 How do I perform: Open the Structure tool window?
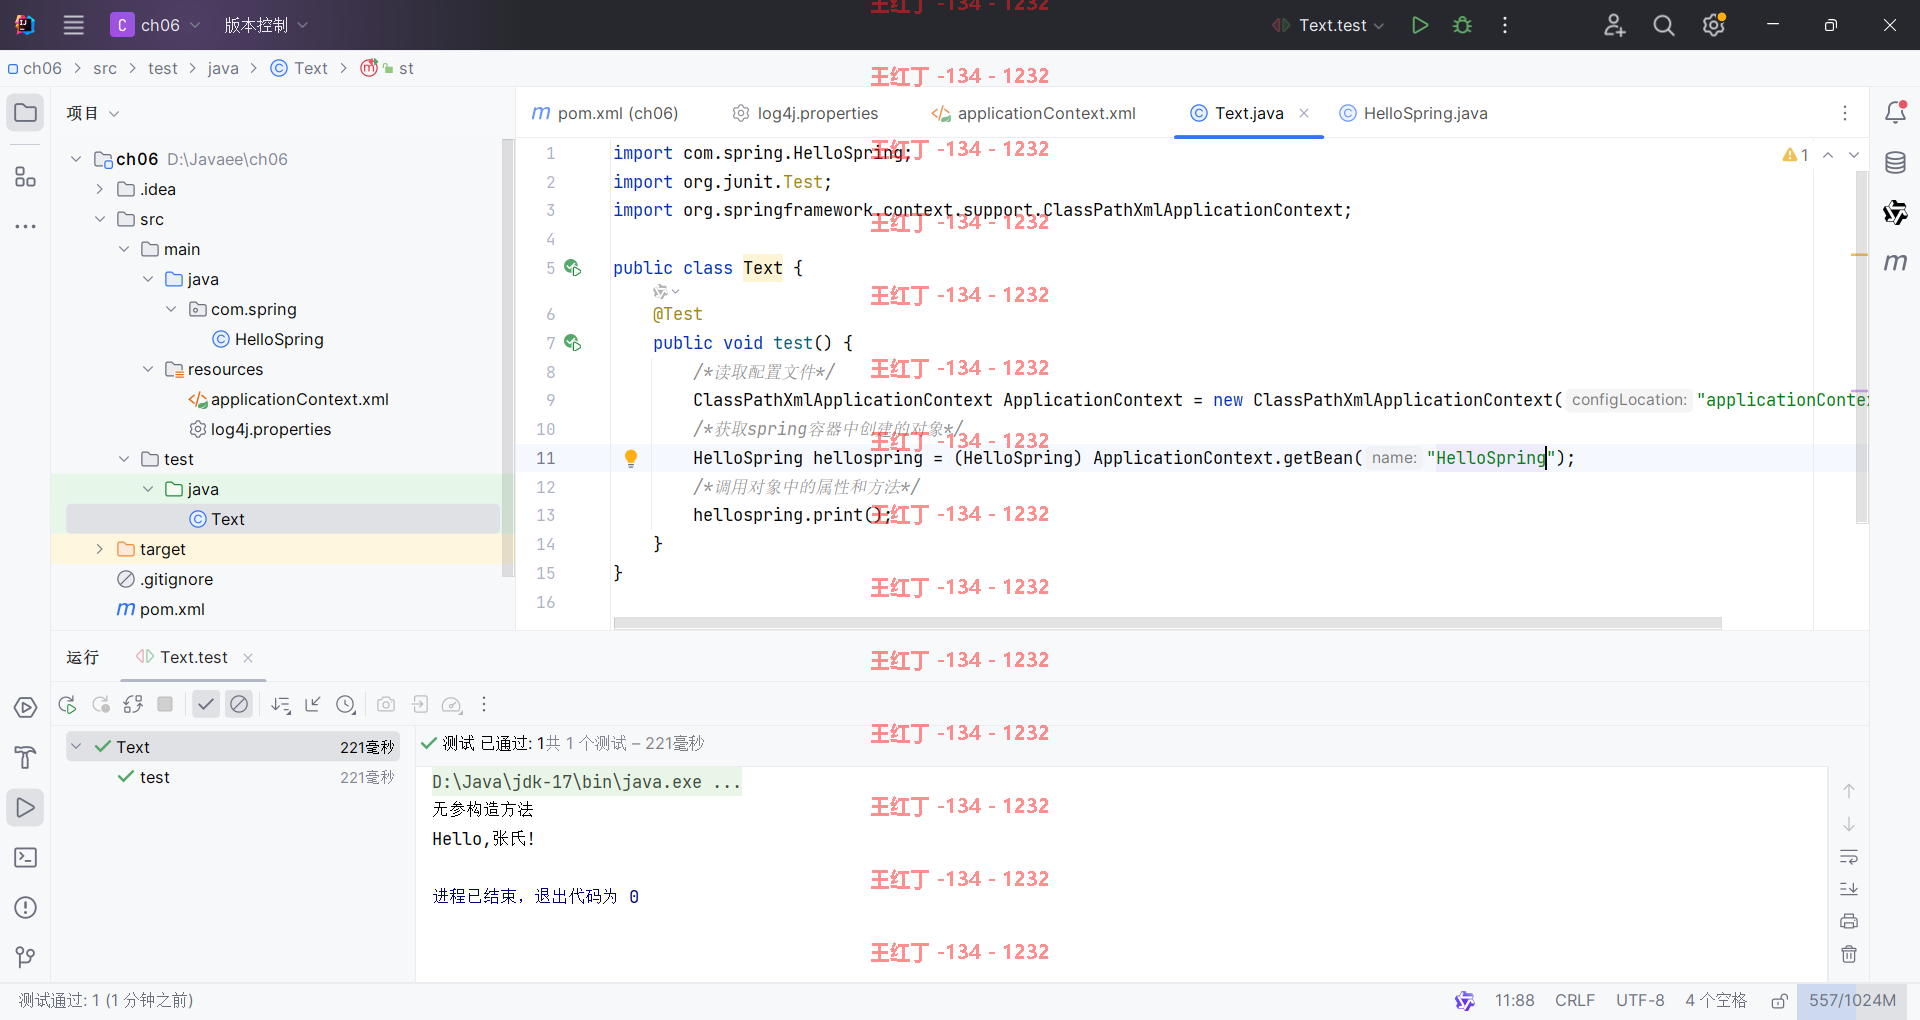(x=26, y=177)
